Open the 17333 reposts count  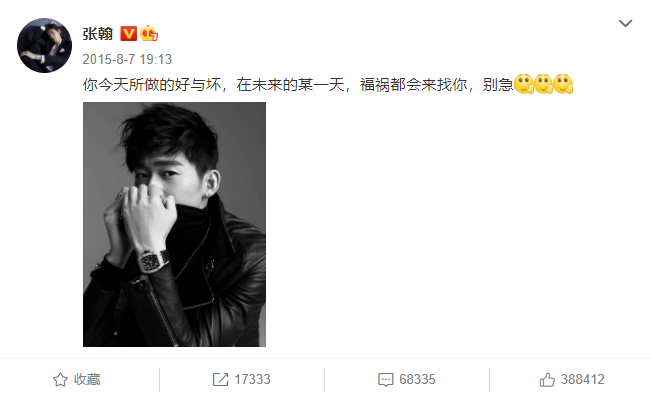click(x=252, y=379)
